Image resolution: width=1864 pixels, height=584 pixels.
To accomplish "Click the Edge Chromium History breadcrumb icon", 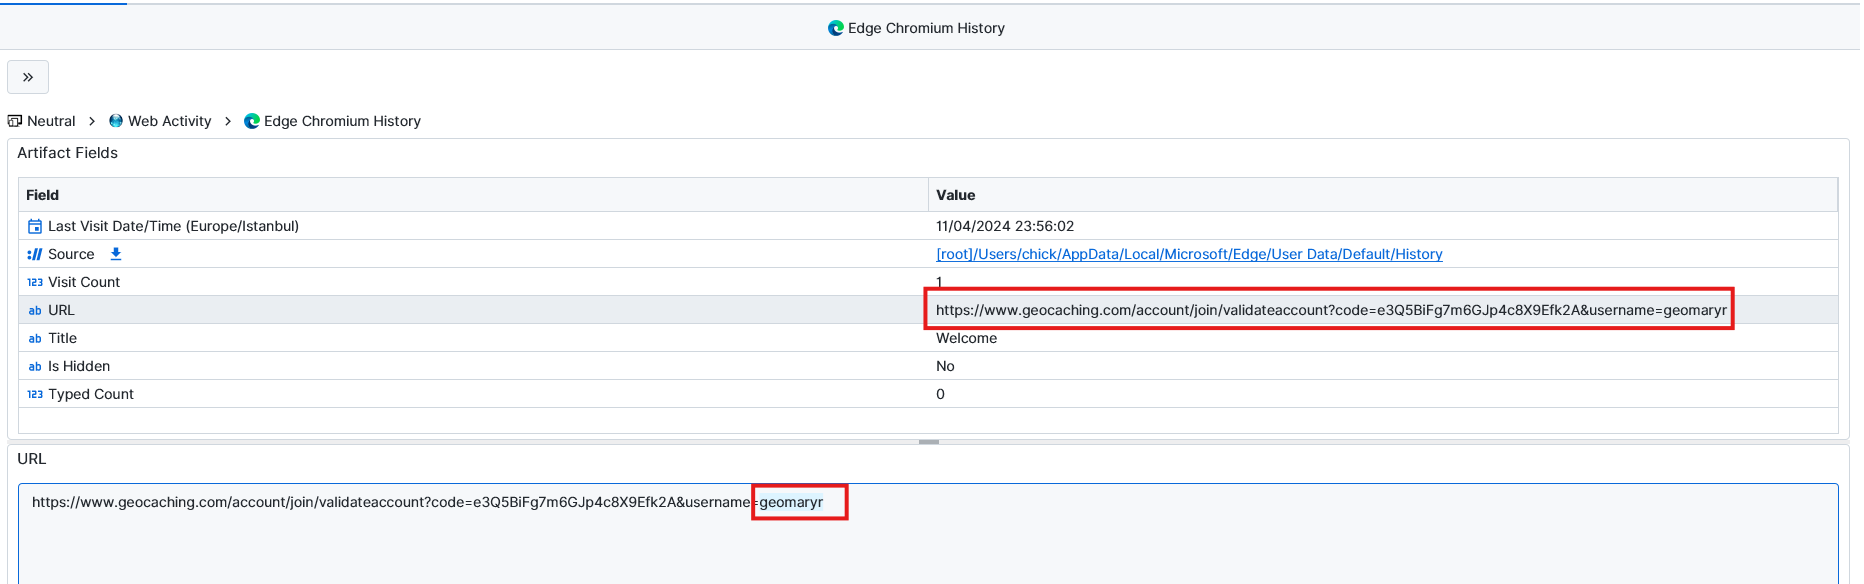I will pos(252,121).
